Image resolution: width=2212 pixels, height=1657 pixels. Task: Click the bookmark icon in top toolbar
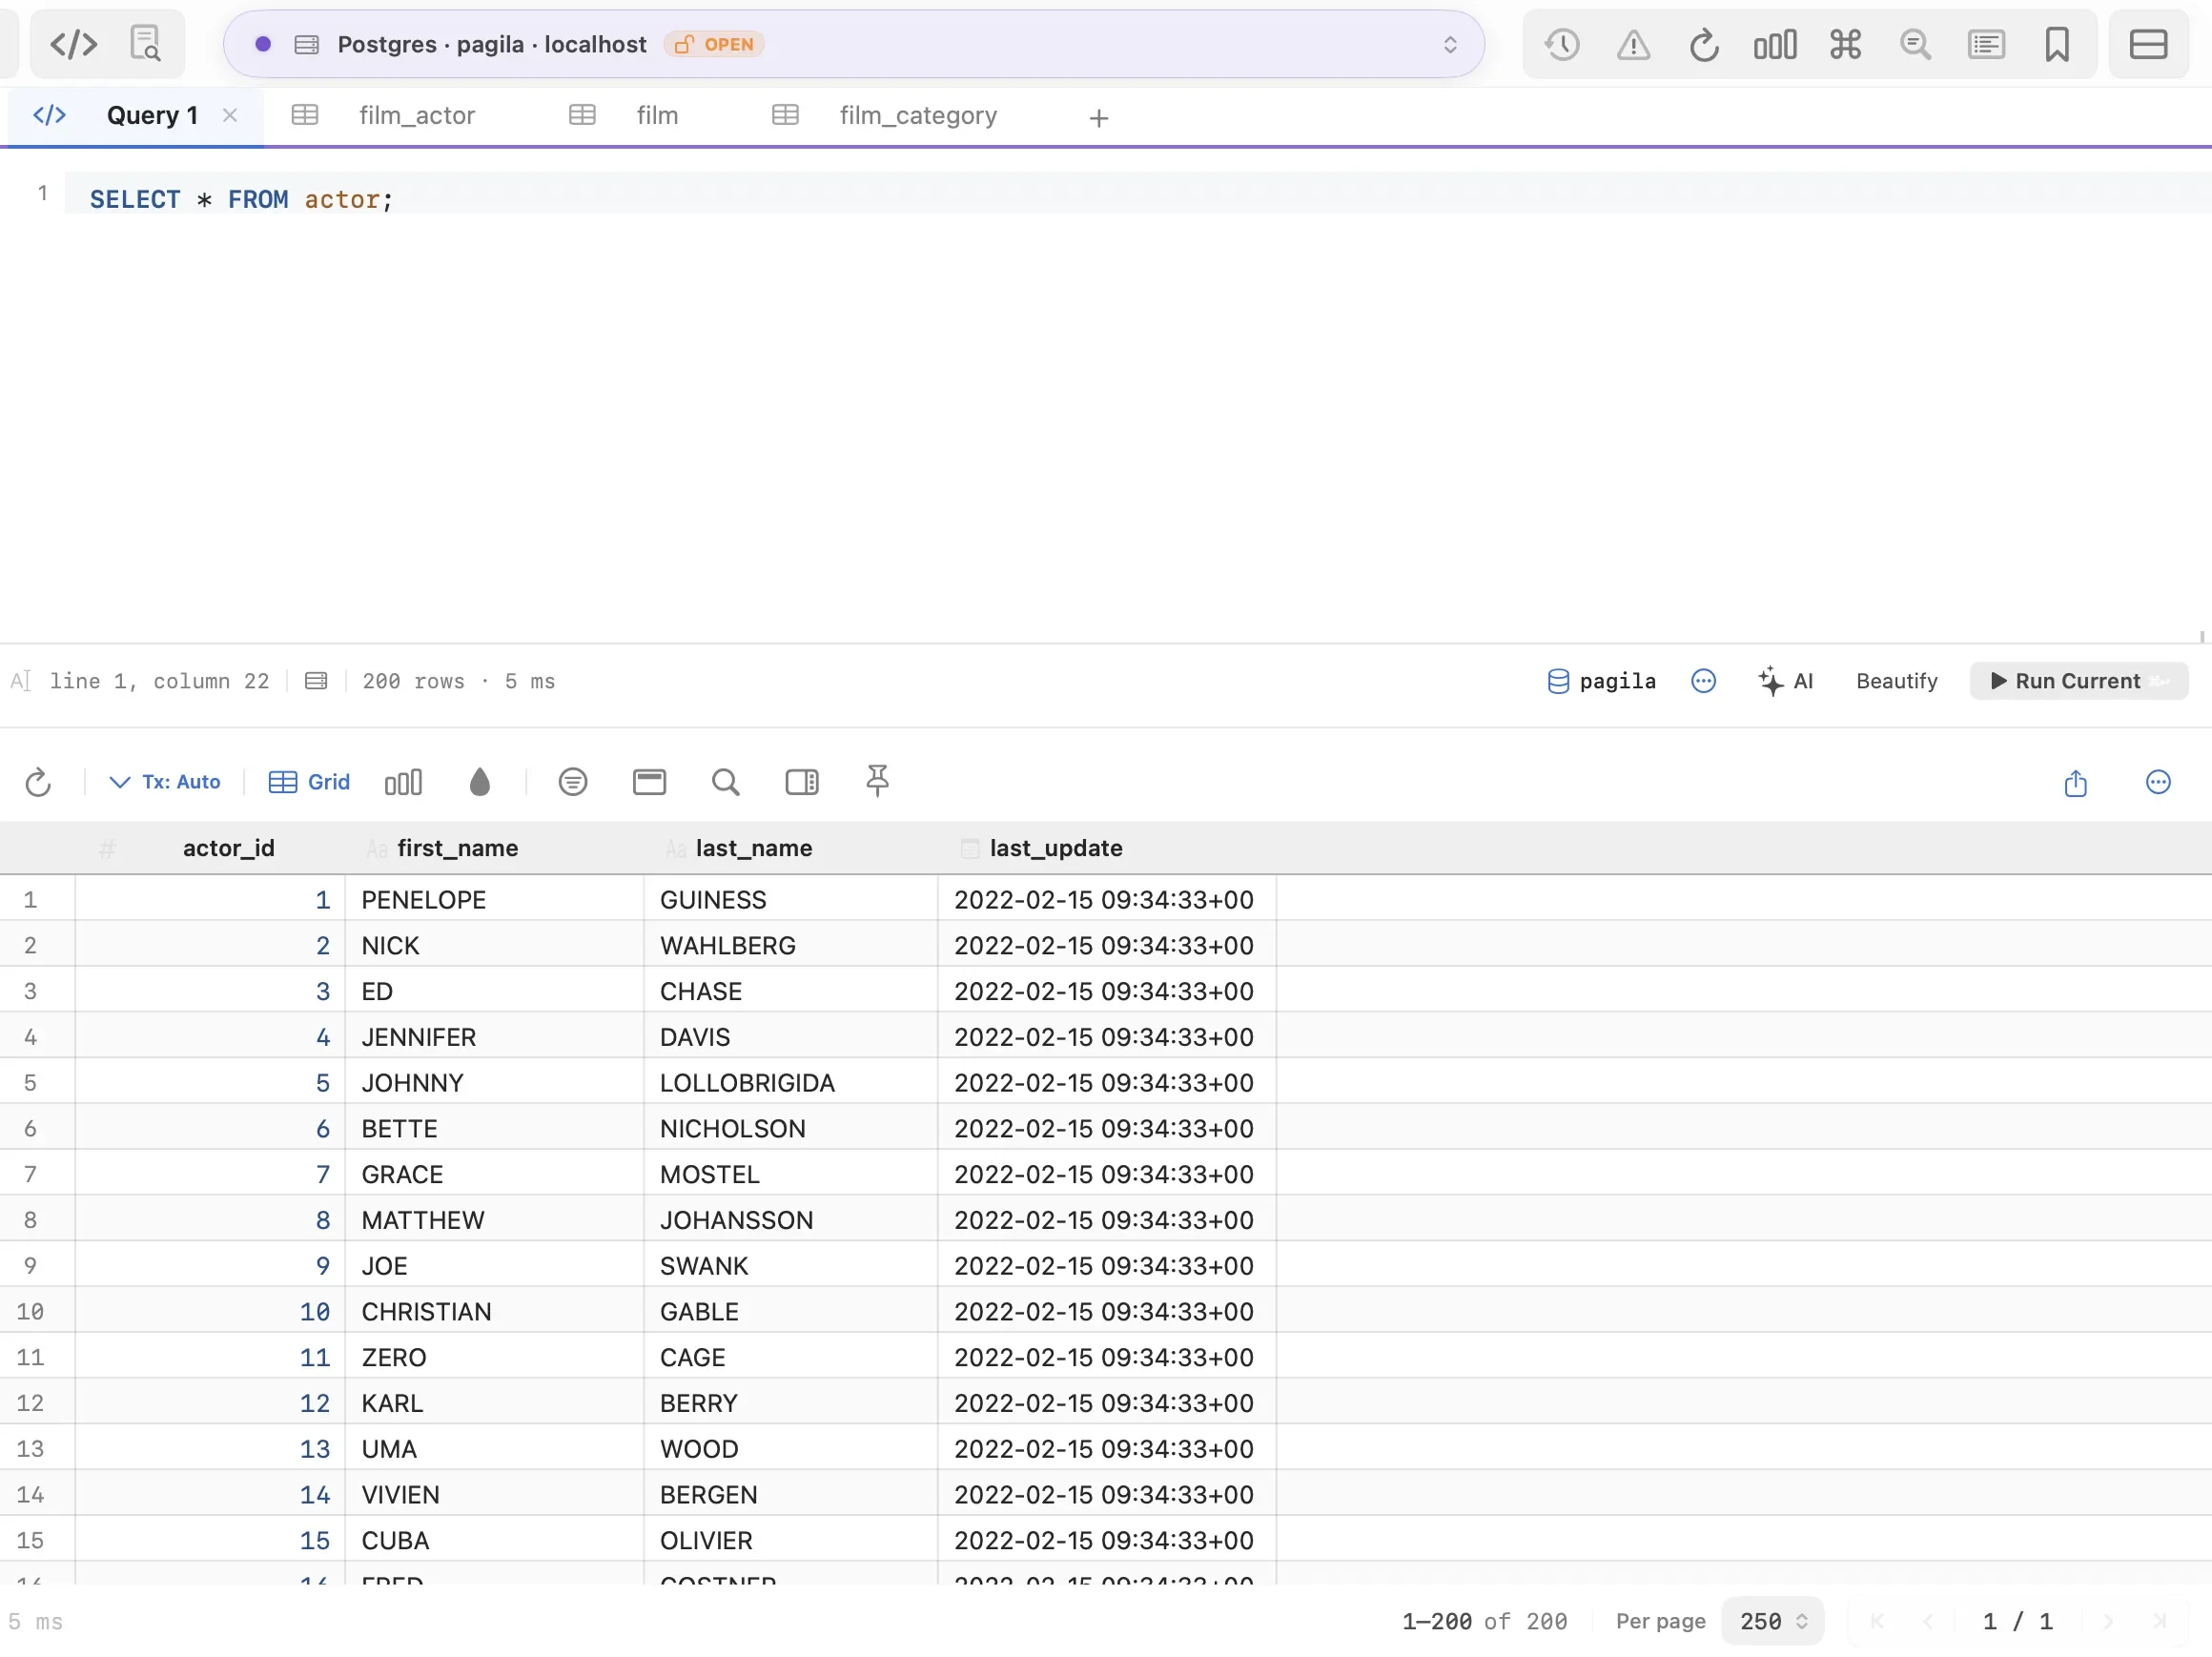[x=2057, y=44]
